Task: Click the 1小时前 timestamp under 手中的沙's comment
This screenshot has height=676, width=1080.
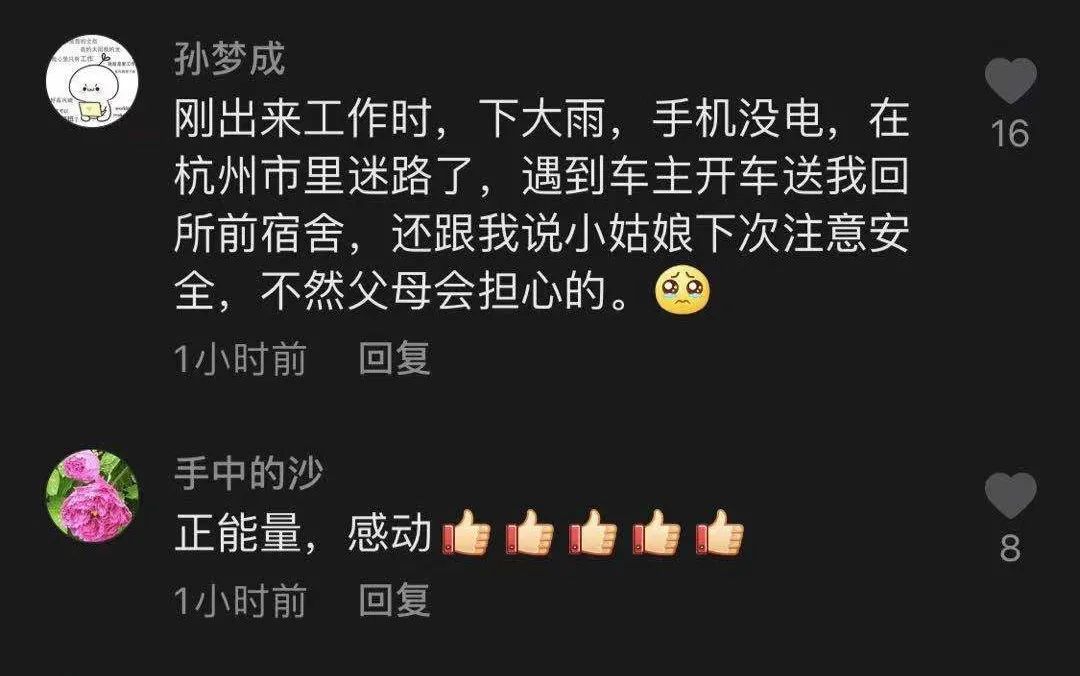Action: (240, 600)
